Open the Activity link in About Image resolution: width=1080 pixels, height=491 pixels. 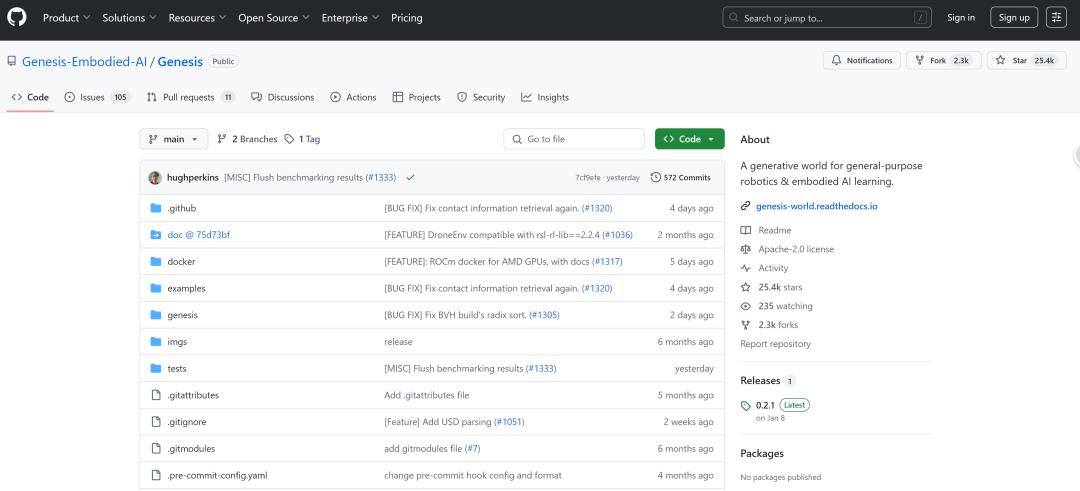pos(765,268)
